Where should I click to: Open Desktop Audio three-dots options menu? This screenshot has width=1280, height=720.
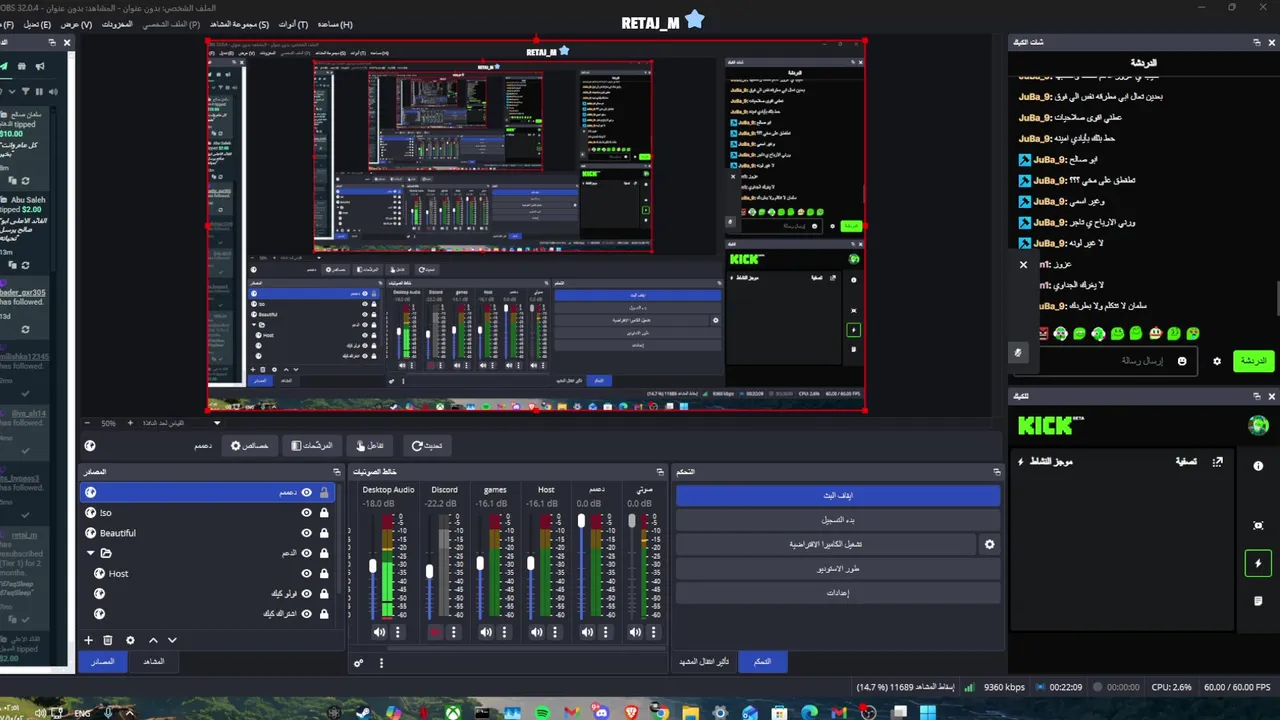[x=398, y=632]
